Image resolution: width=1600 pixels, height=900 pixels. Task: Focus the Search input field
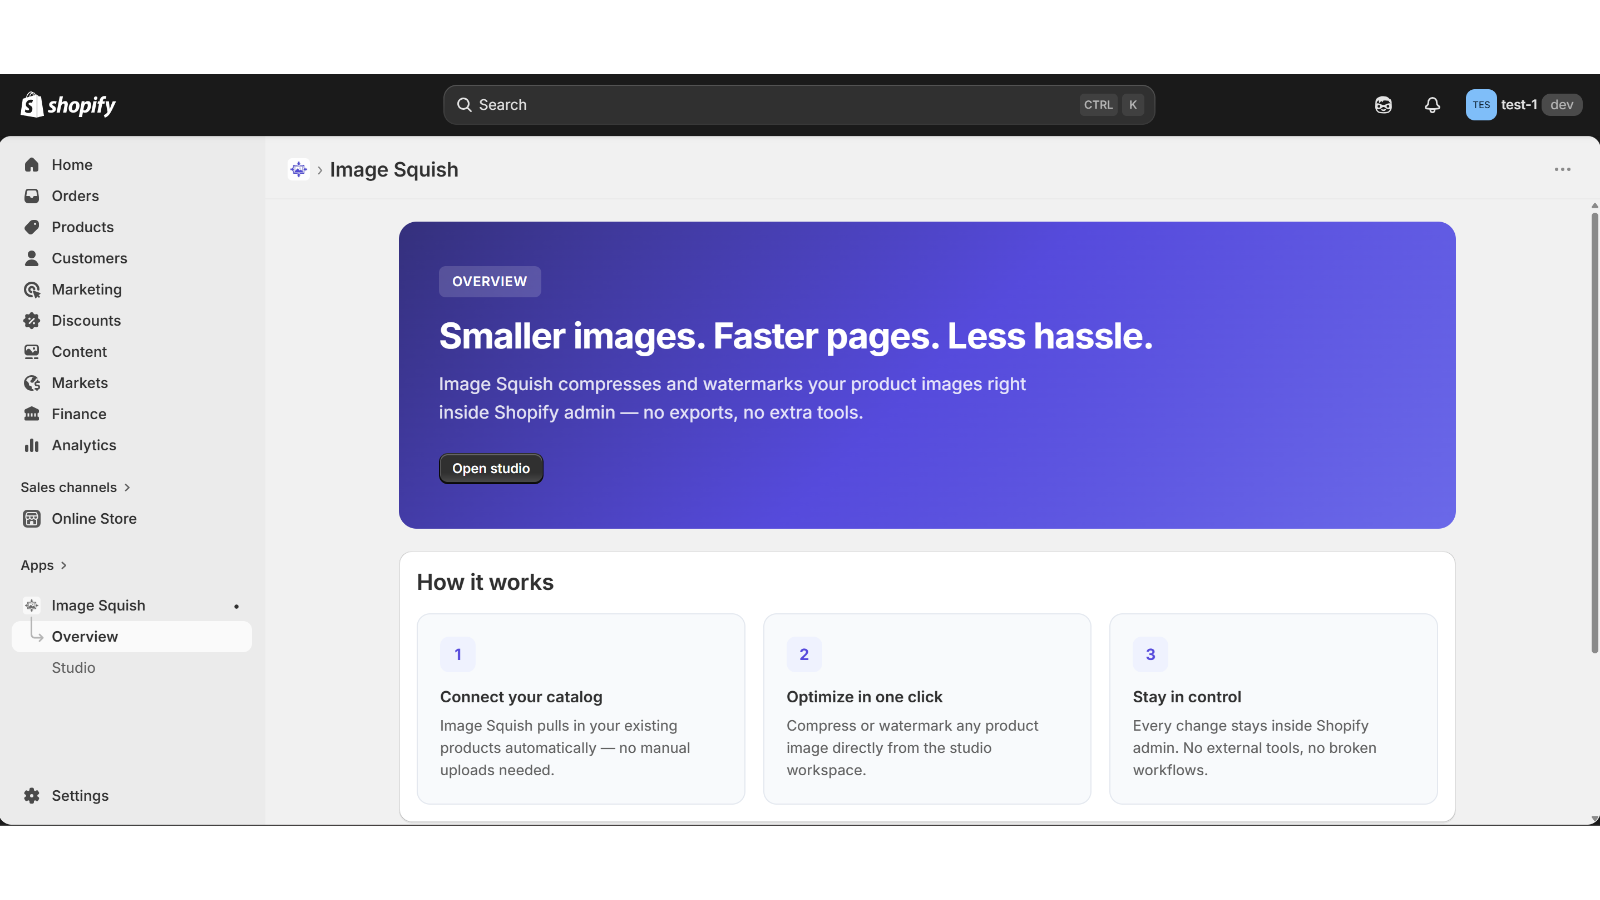(x=799, y=105)
